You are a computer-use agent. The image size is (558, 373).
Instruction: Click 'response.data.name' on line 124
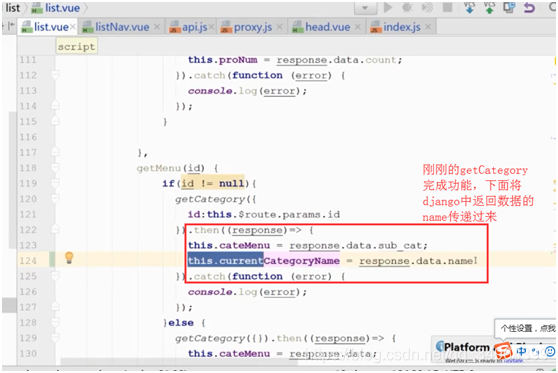coord(416,261)
